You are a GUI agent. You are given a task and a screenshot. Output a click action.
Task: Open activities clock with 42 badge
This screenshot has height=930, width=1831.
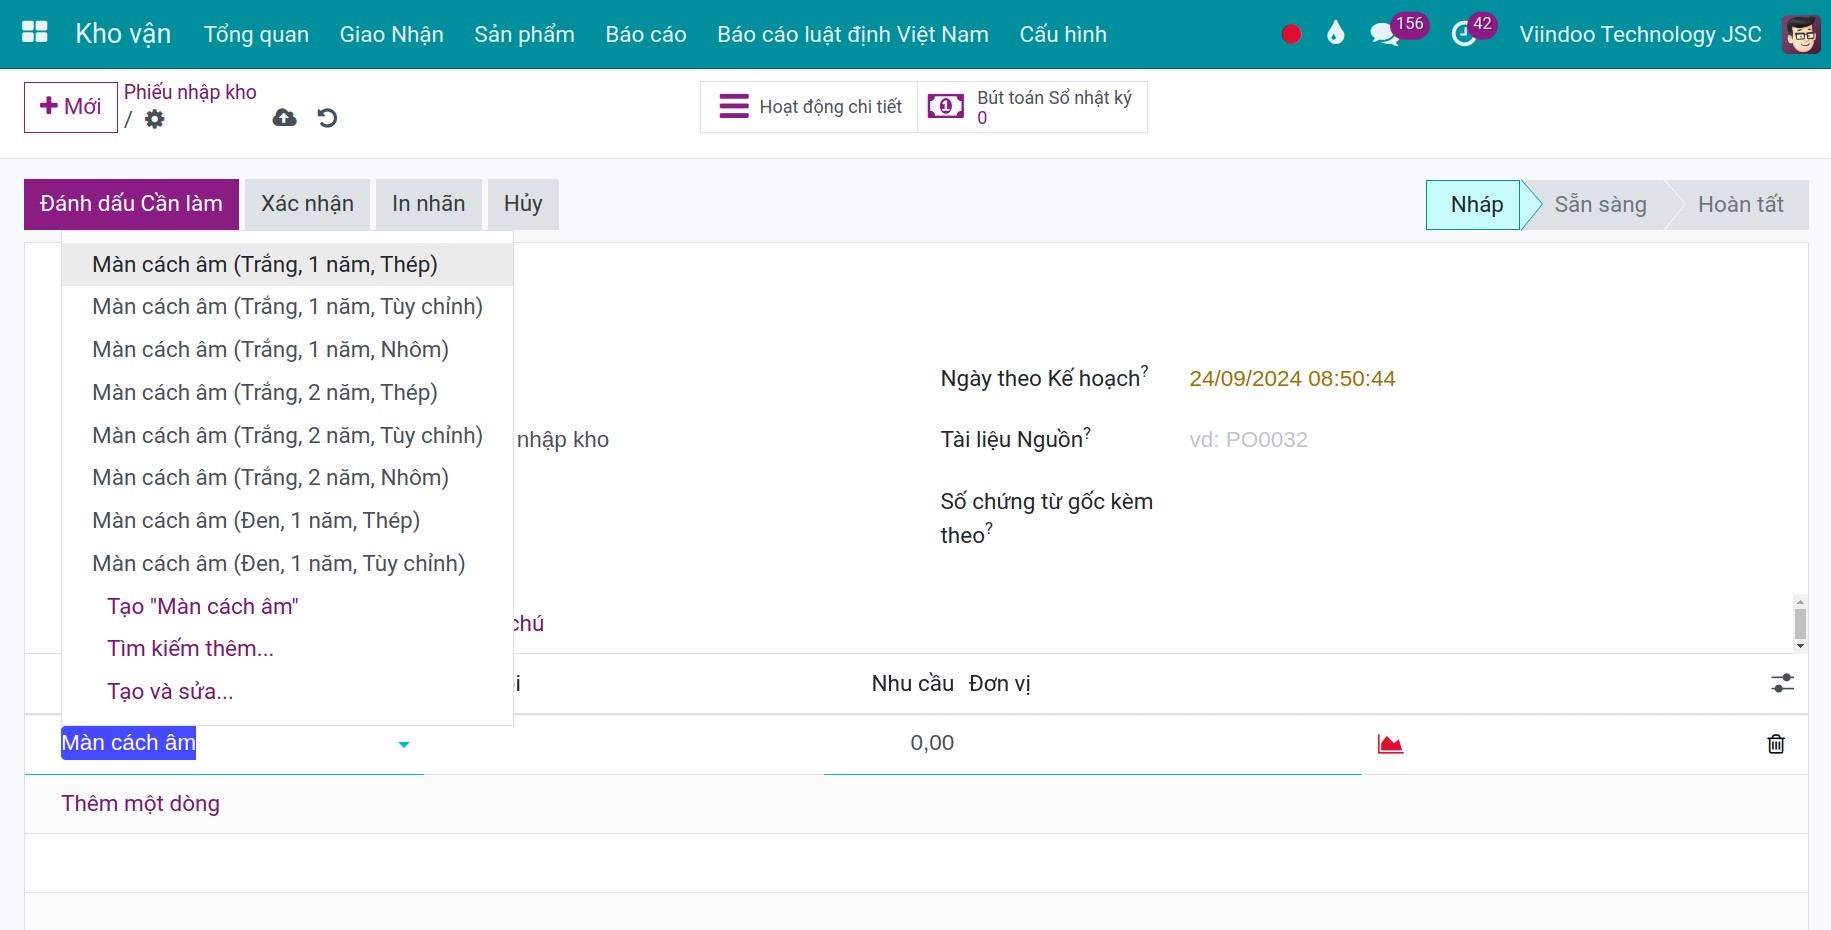(1473, 32)
